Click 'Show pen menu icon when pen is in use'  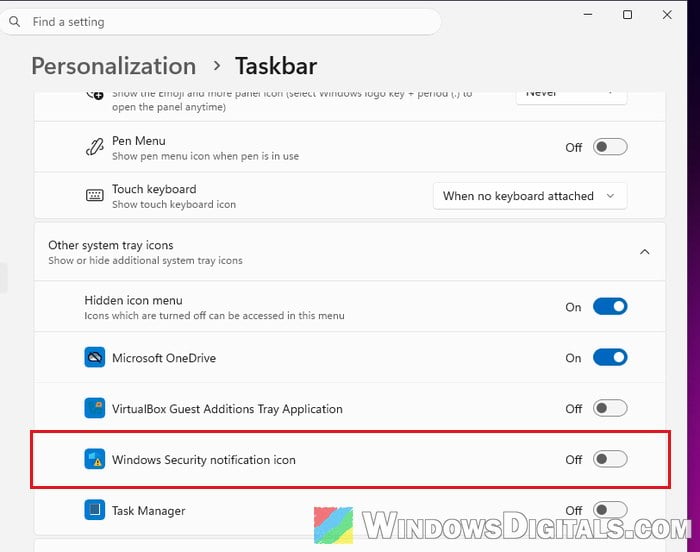click(x=205, y=156)
